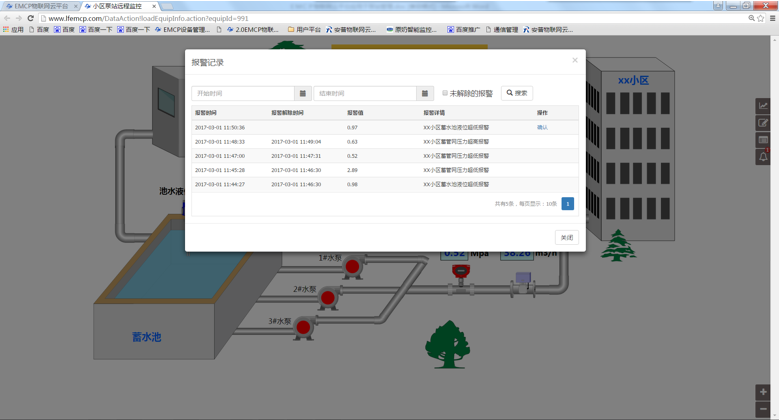Go forward in browser history
The height and width of the screenshot is (420, 780).
18,18
